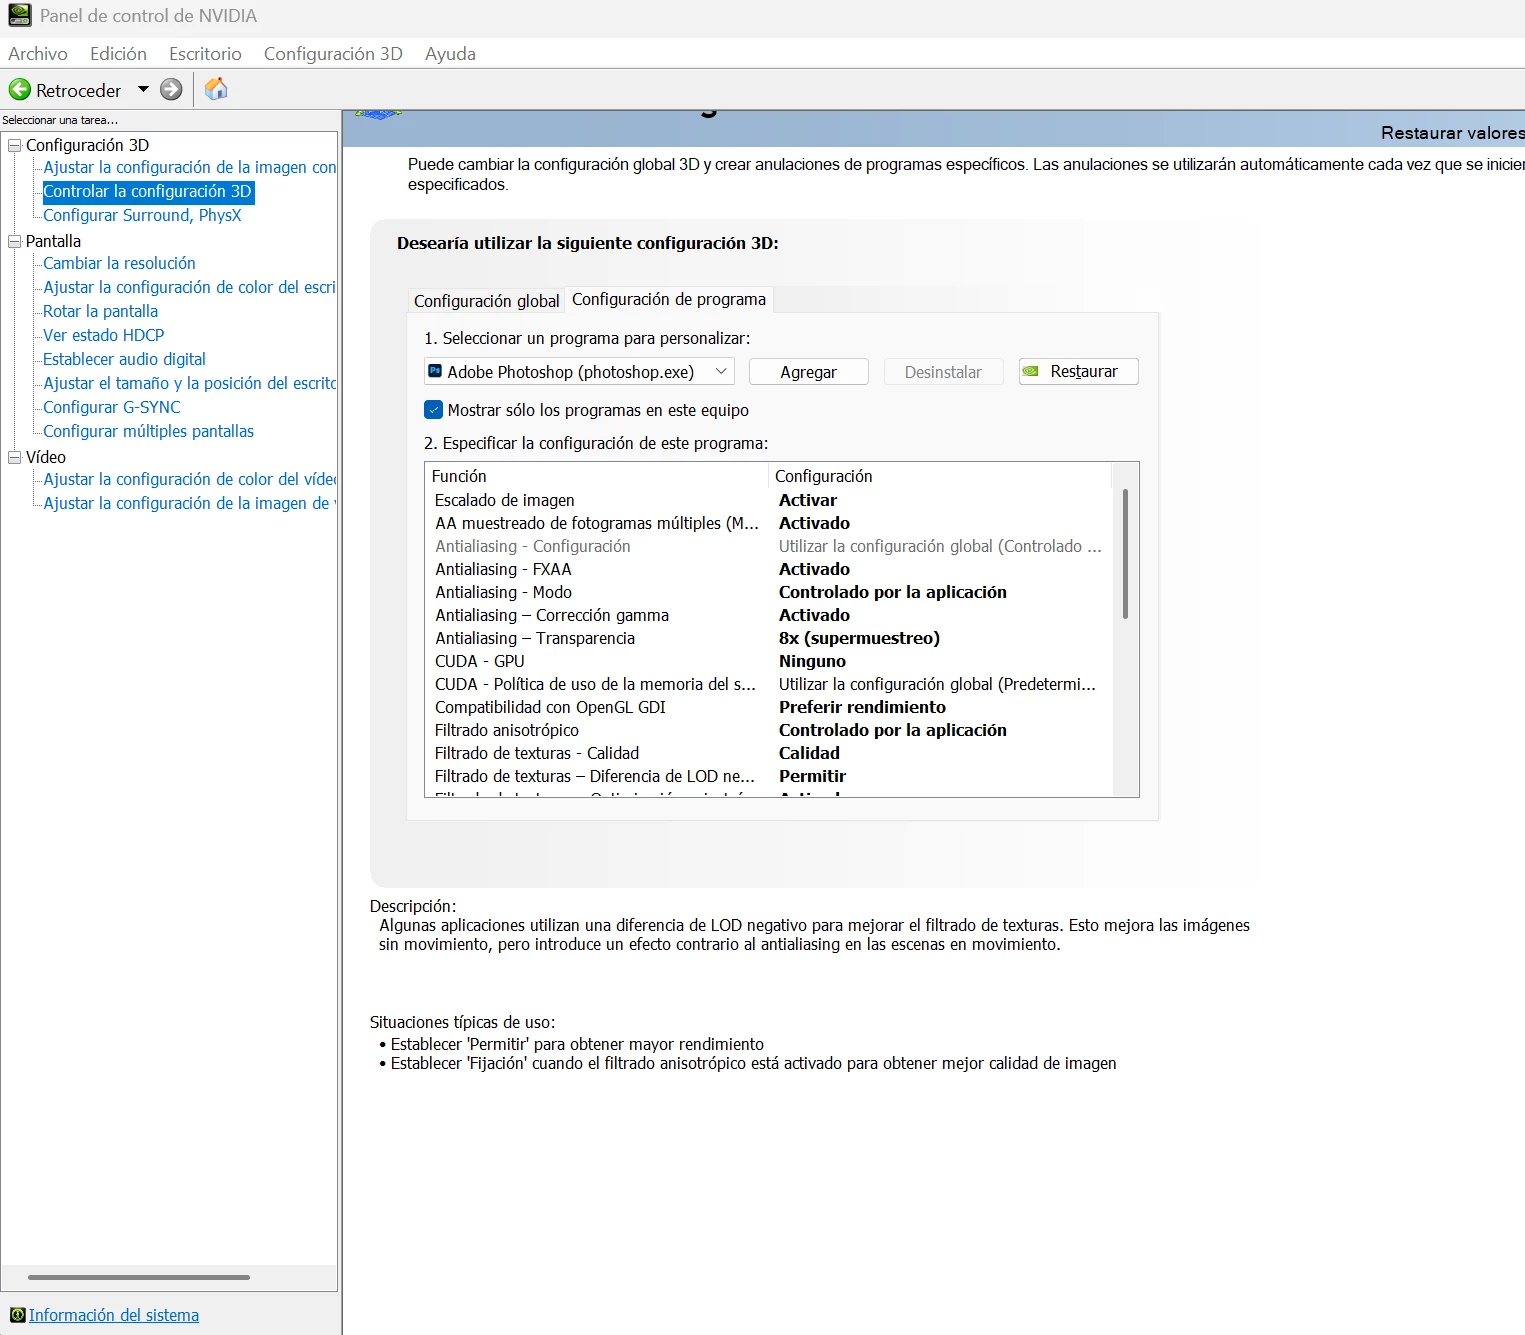
Task: Open Ajustar la configuración de la imagen de vídeo
Action: pyautogui.click(x=190, y=503)
